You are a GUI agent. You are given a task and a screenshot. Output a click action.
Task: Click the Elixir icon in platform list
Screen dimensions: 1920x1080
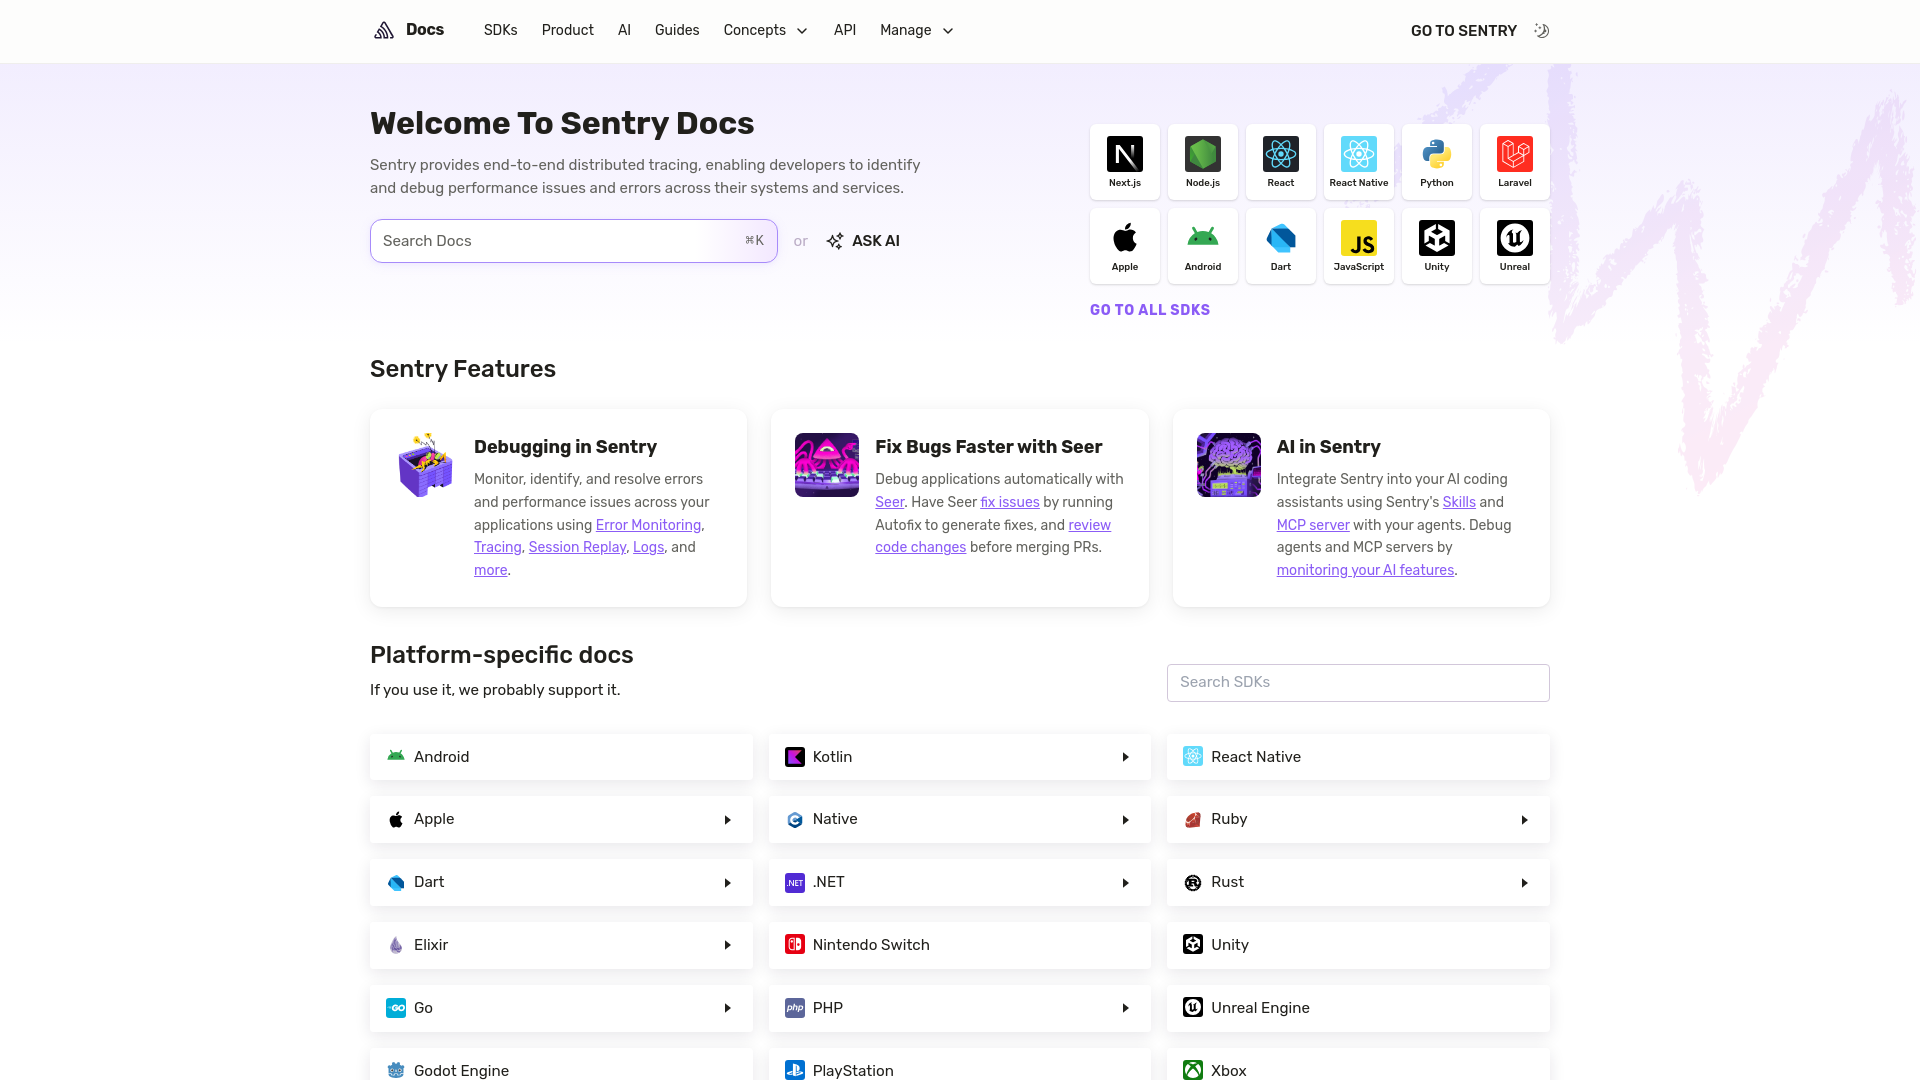(x=396, y=945)
